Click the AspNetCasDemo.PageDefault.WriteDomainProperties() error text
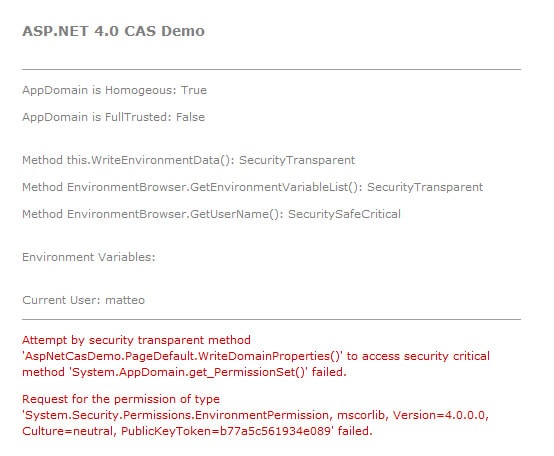The height and width of the screenshot is (456, 554). pos(182,356)
